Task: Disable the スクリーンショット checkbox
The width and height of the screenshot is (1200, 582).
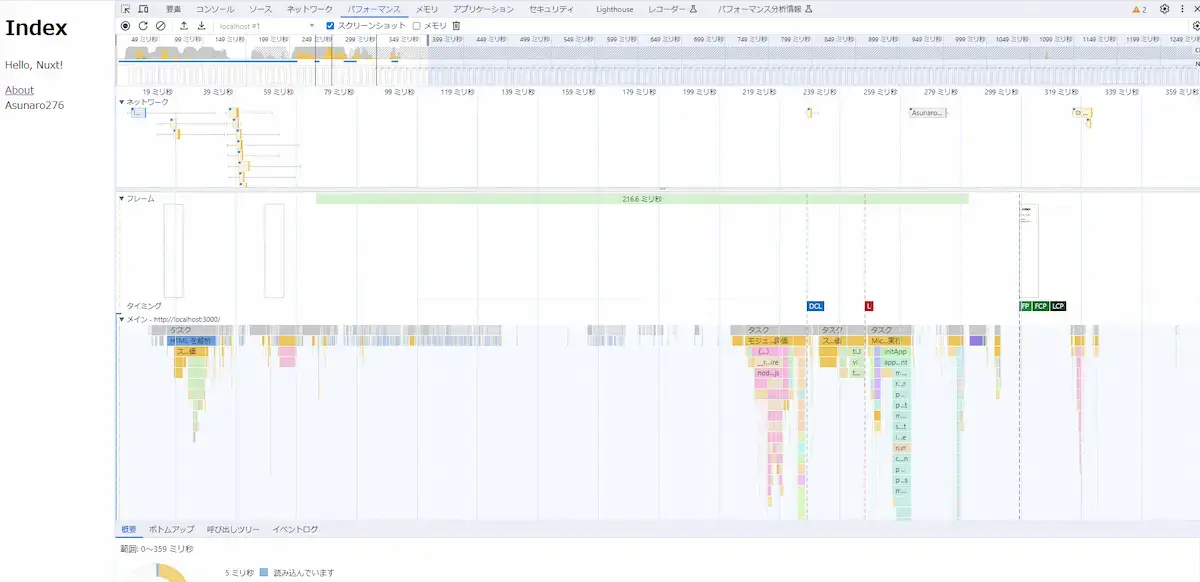Action: click(x=329, y=26)
